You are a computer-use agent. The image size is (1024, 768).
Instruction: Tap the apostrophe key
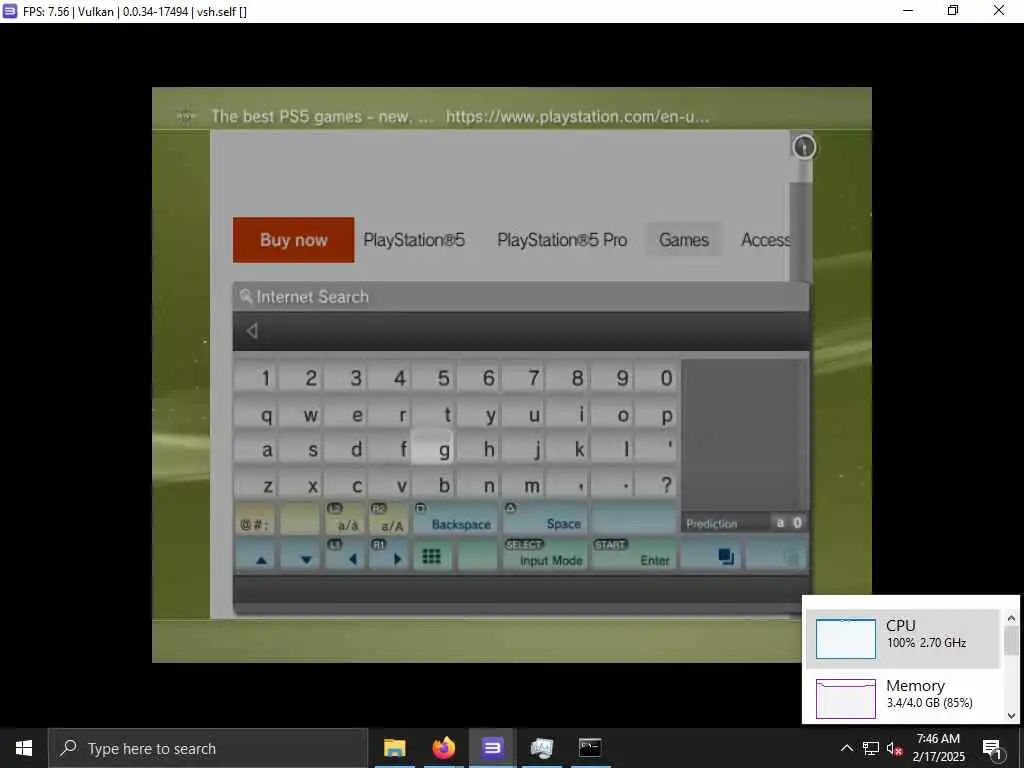(x=656, y=449)
